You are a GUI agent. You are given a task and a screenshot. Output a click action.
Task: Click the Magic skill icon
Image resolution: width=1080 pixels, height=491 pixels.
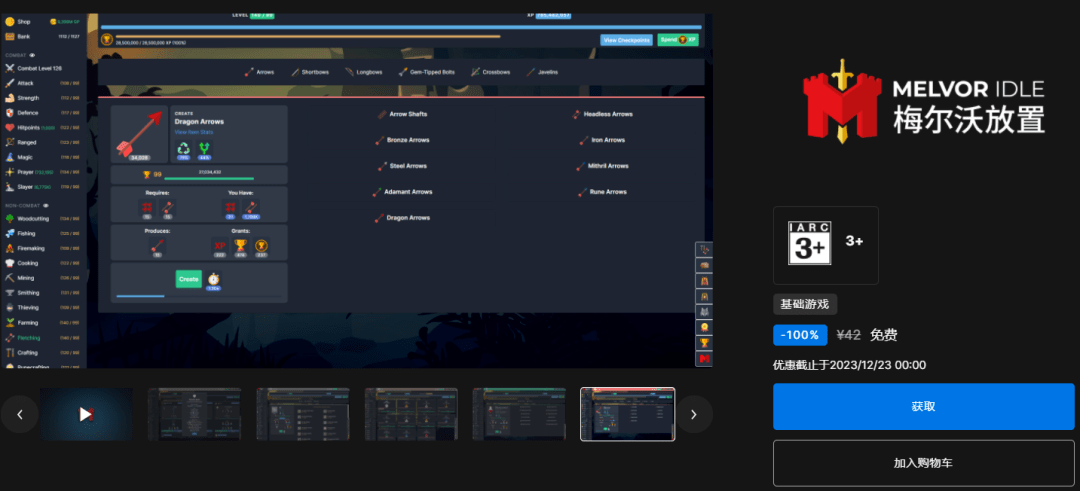click(x=9, y=157)
